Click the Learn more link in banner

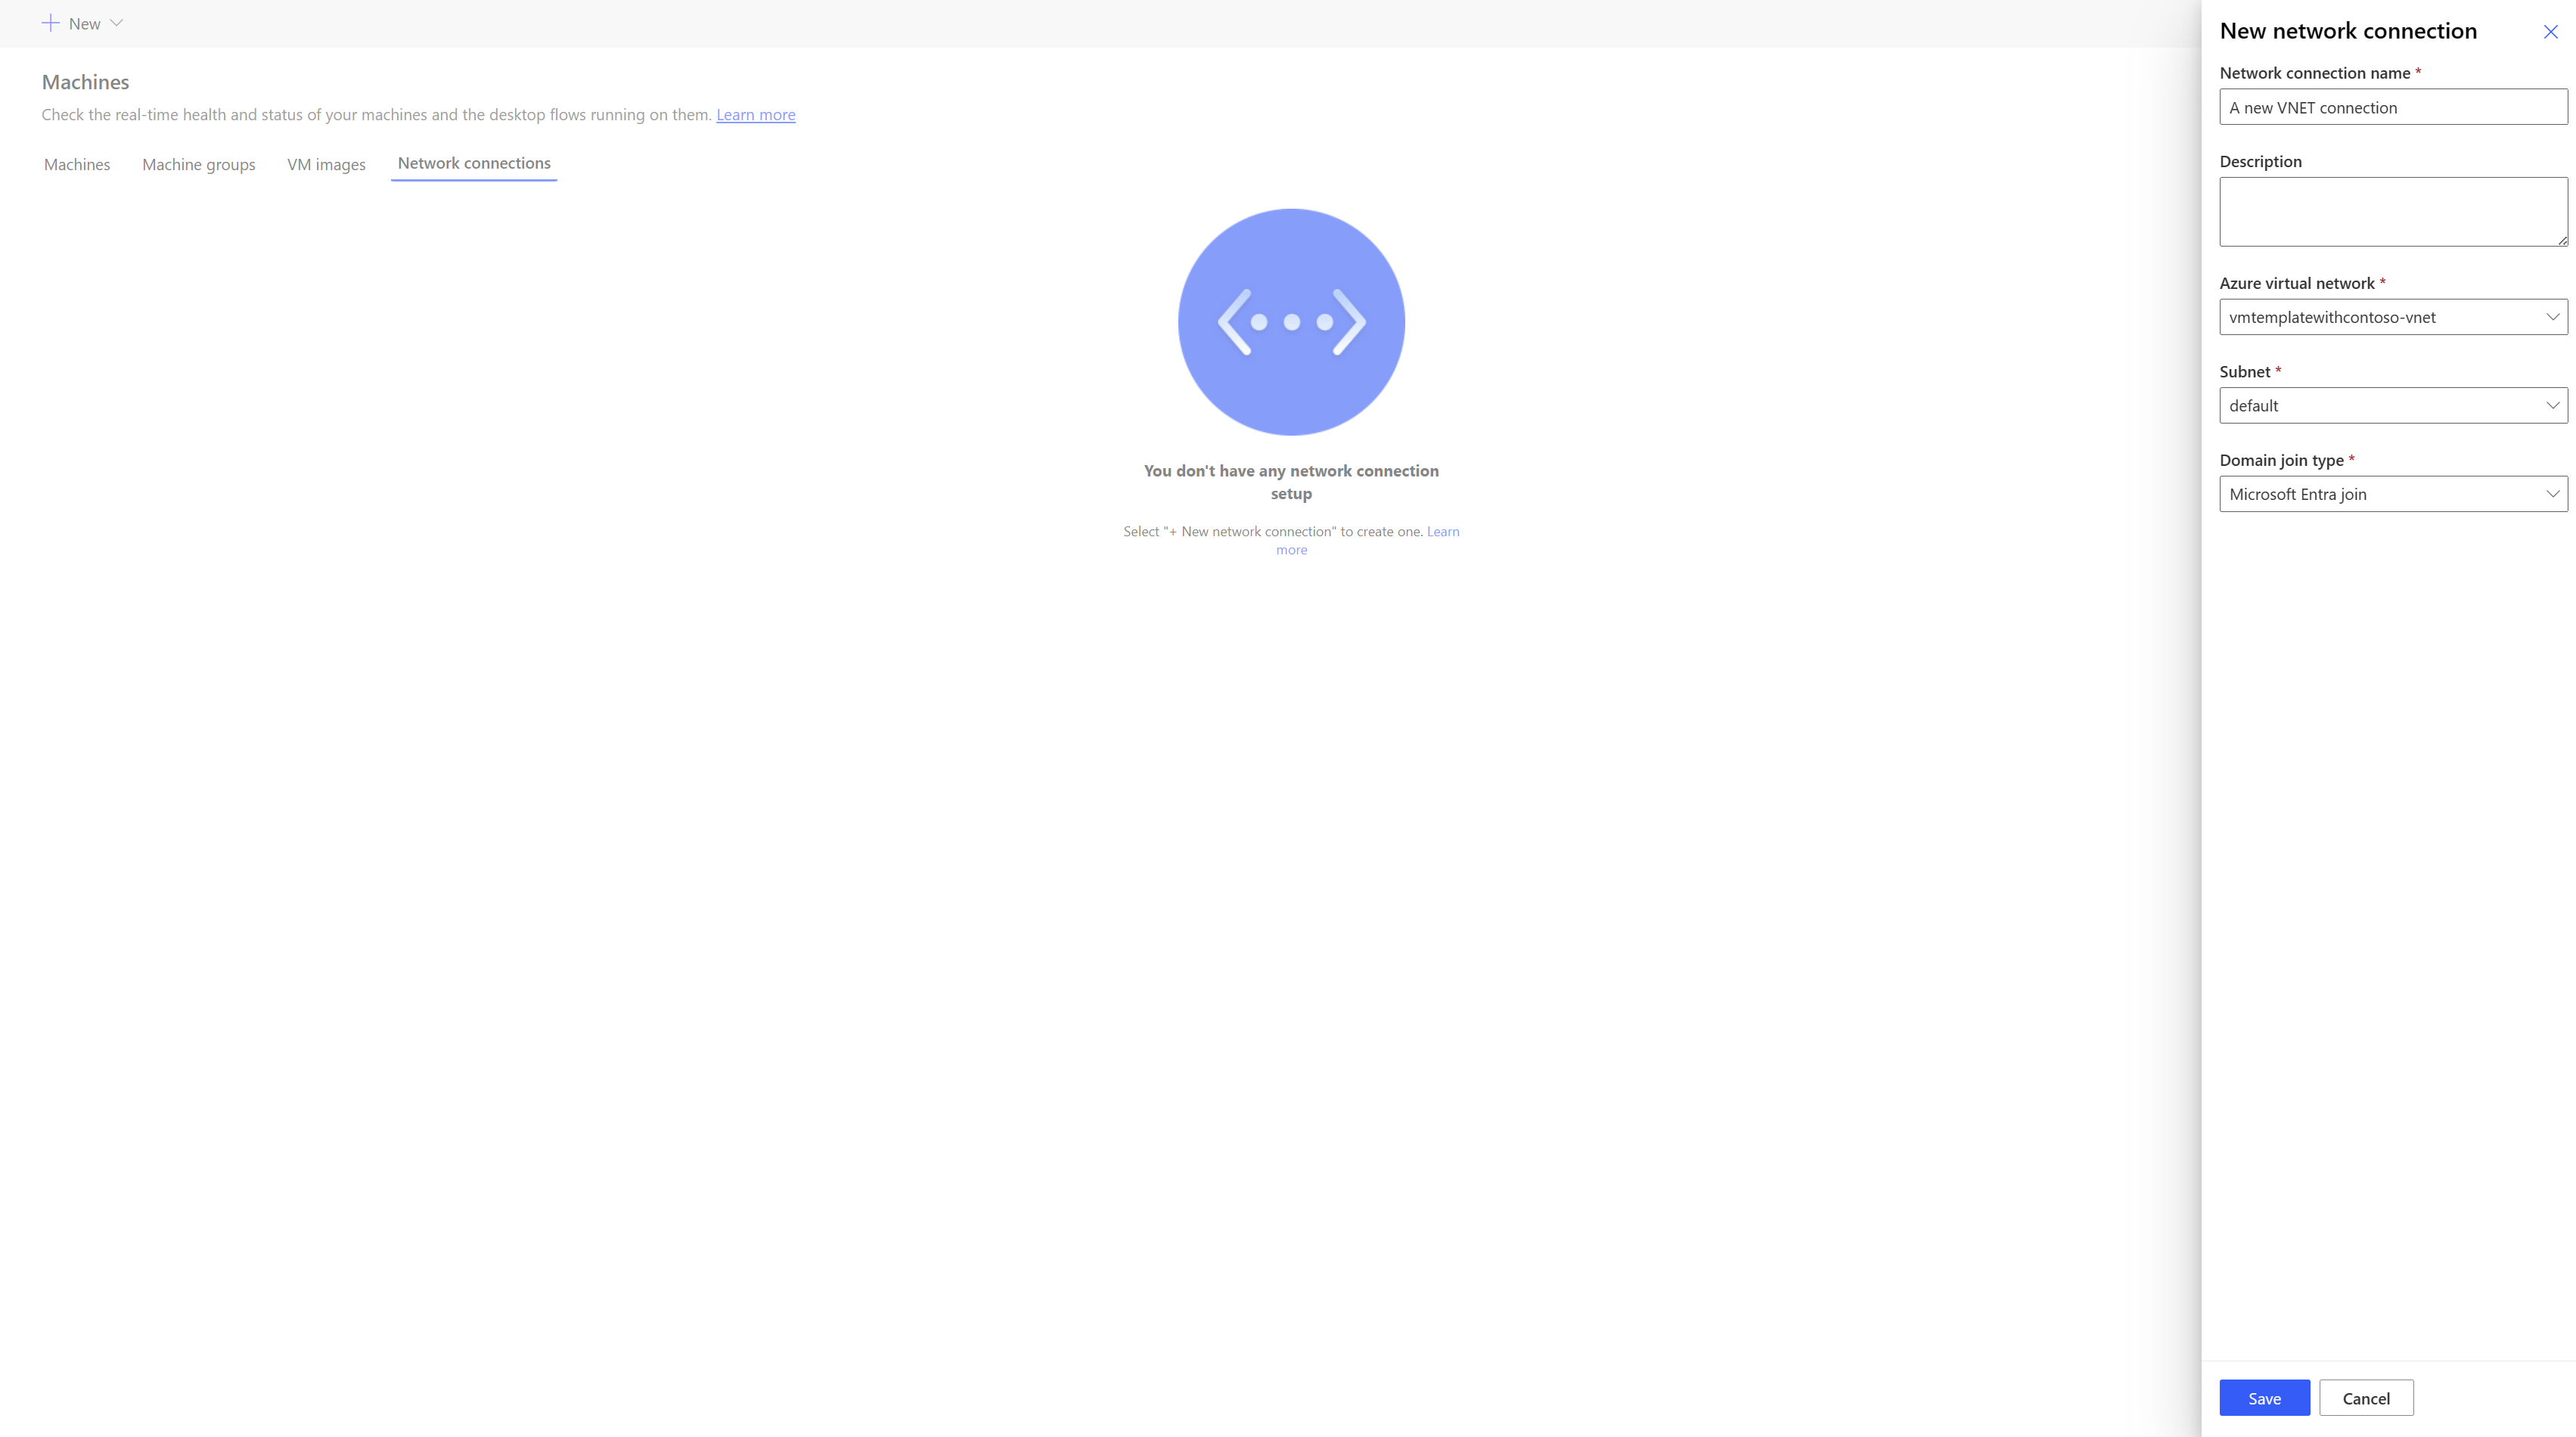756,113
